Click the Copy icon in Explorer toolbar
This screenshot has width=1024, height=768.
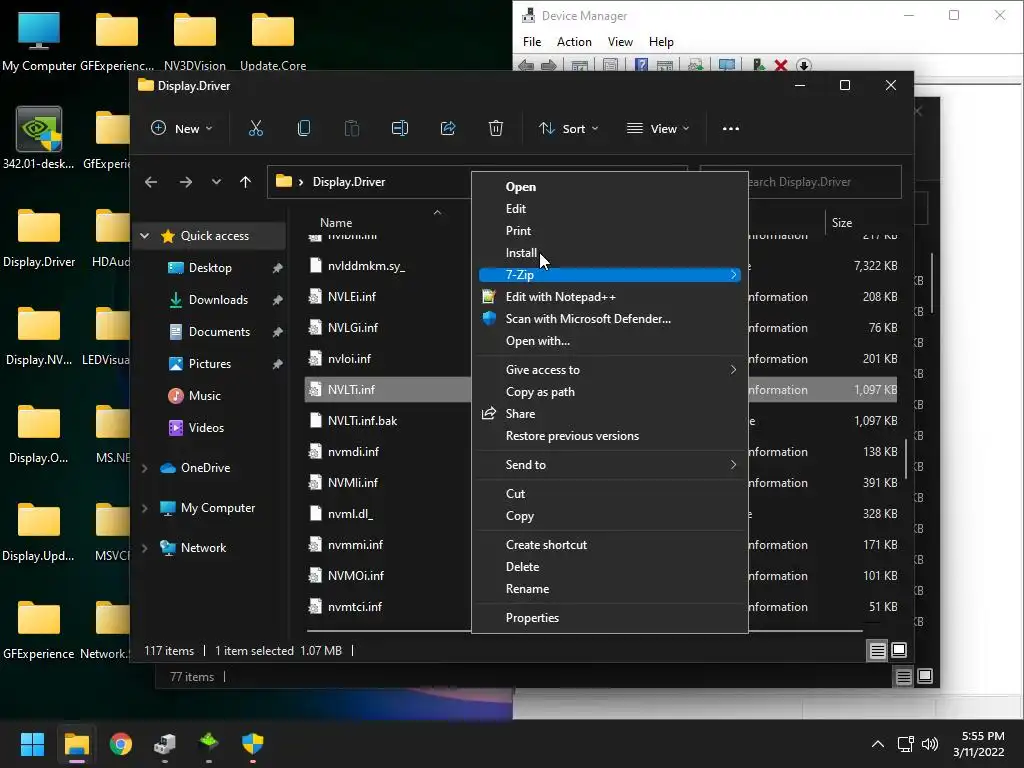pyautogui.click(x=304, y=129)
